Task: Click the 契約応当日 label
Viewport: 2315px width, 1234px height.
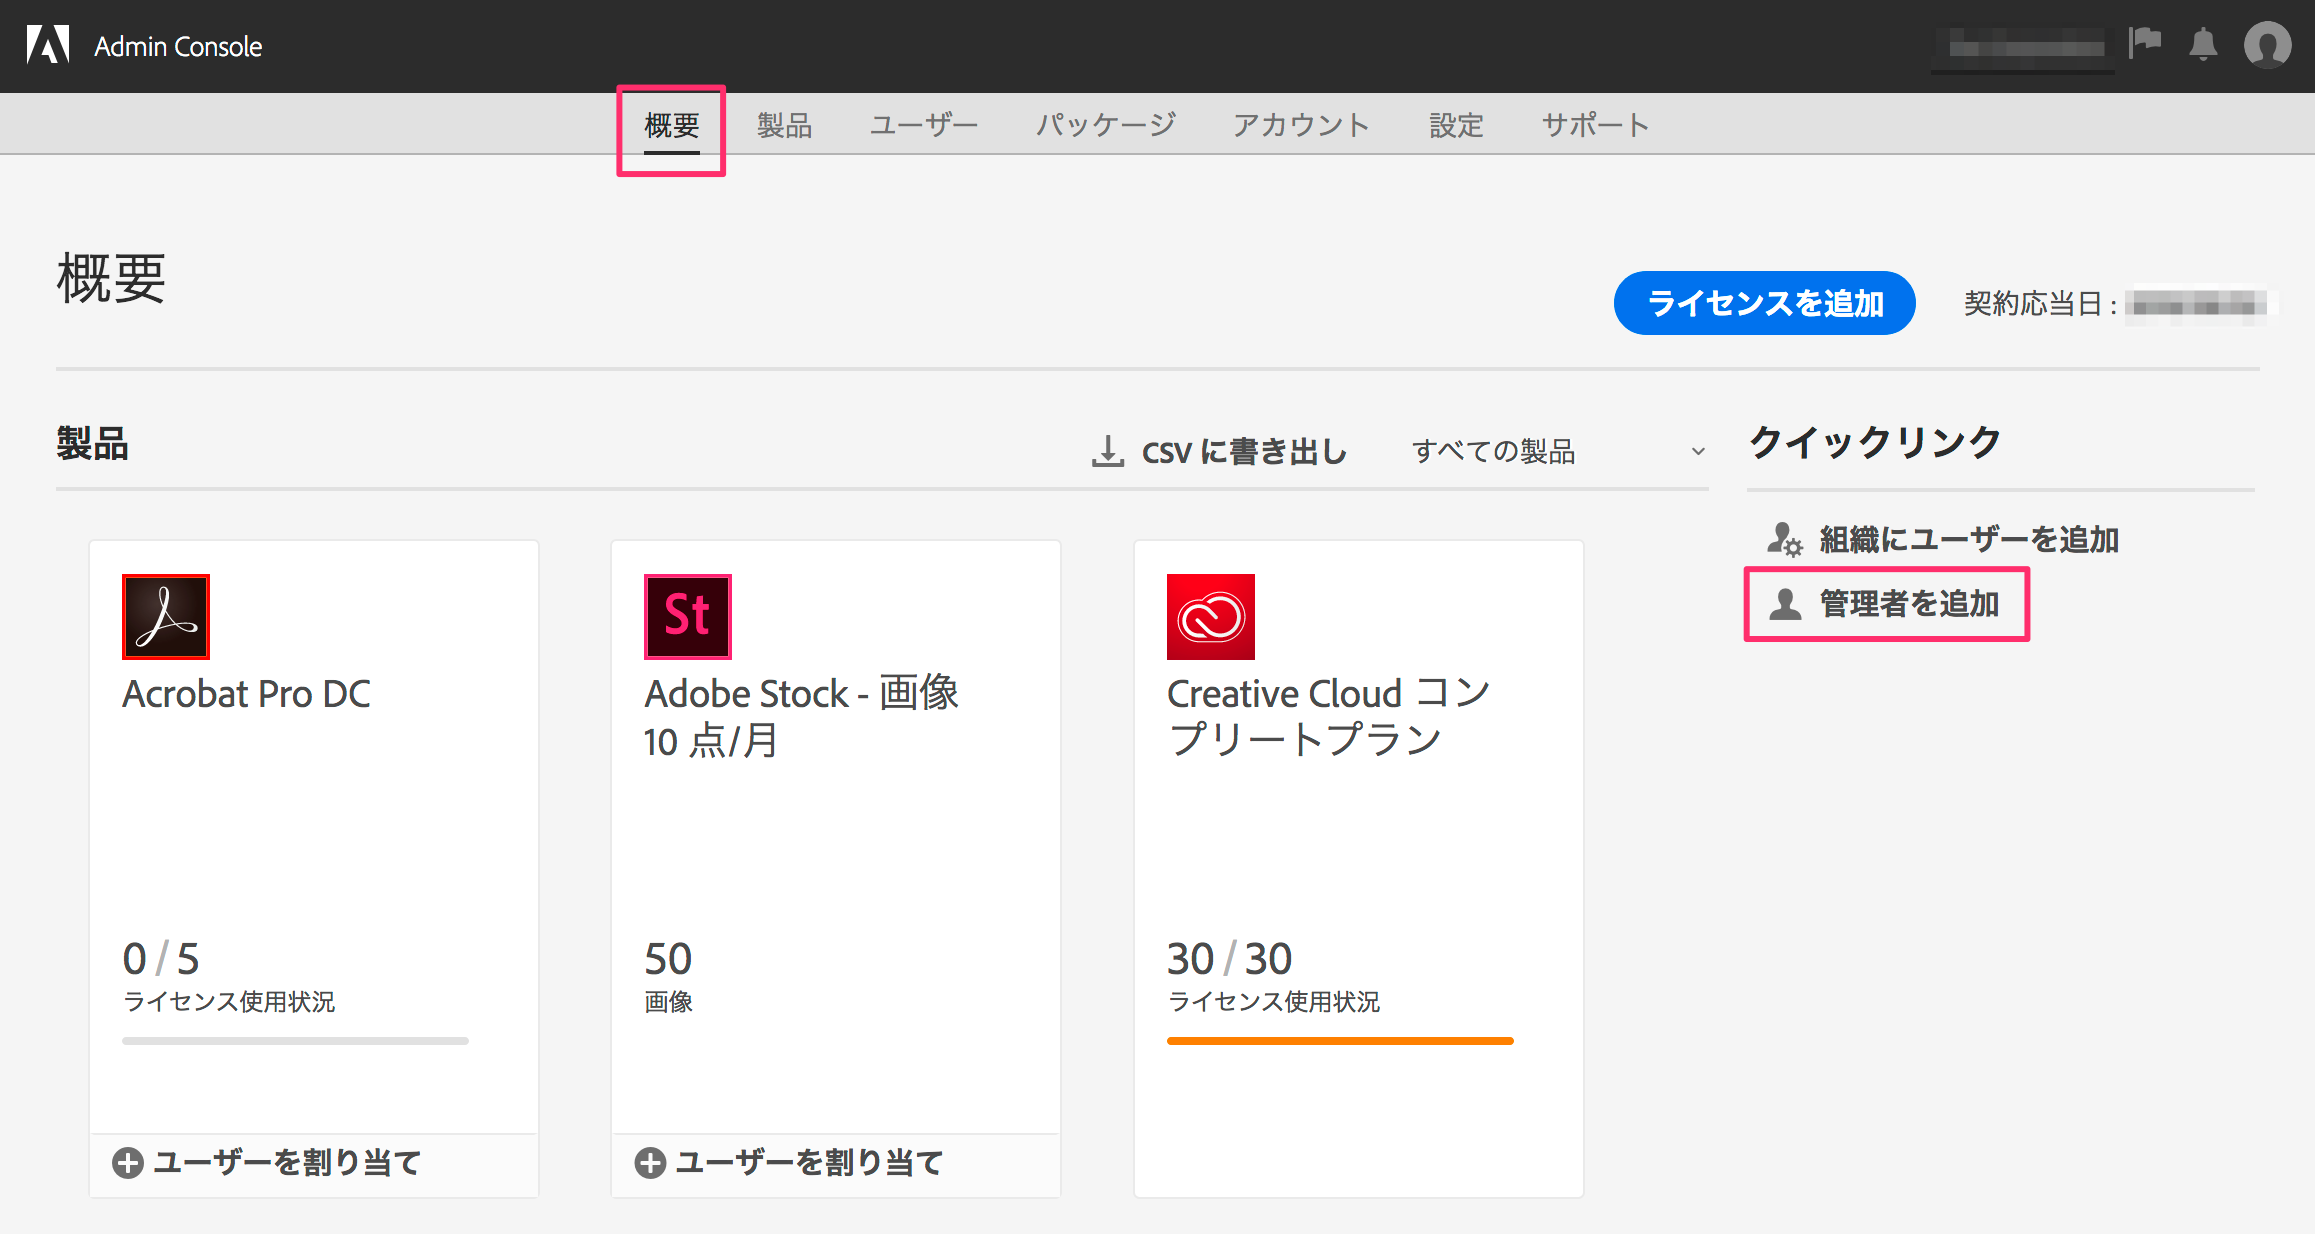Action: [2040, 303]
